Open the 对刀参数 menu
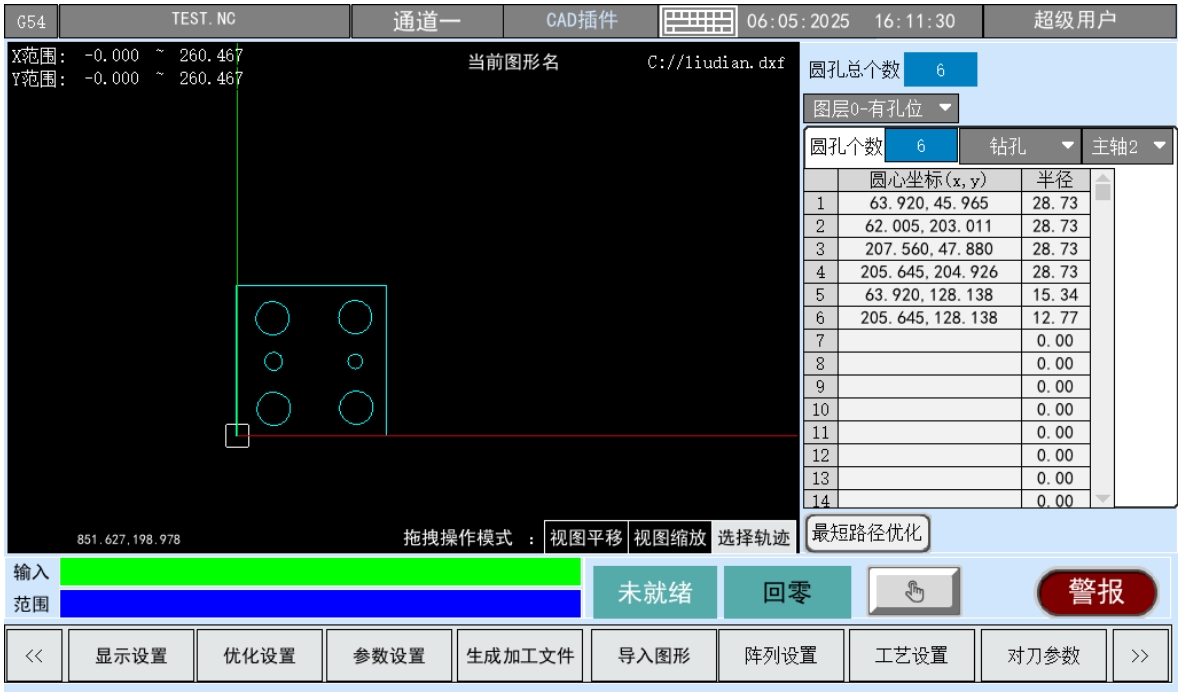 point(1043,655)
